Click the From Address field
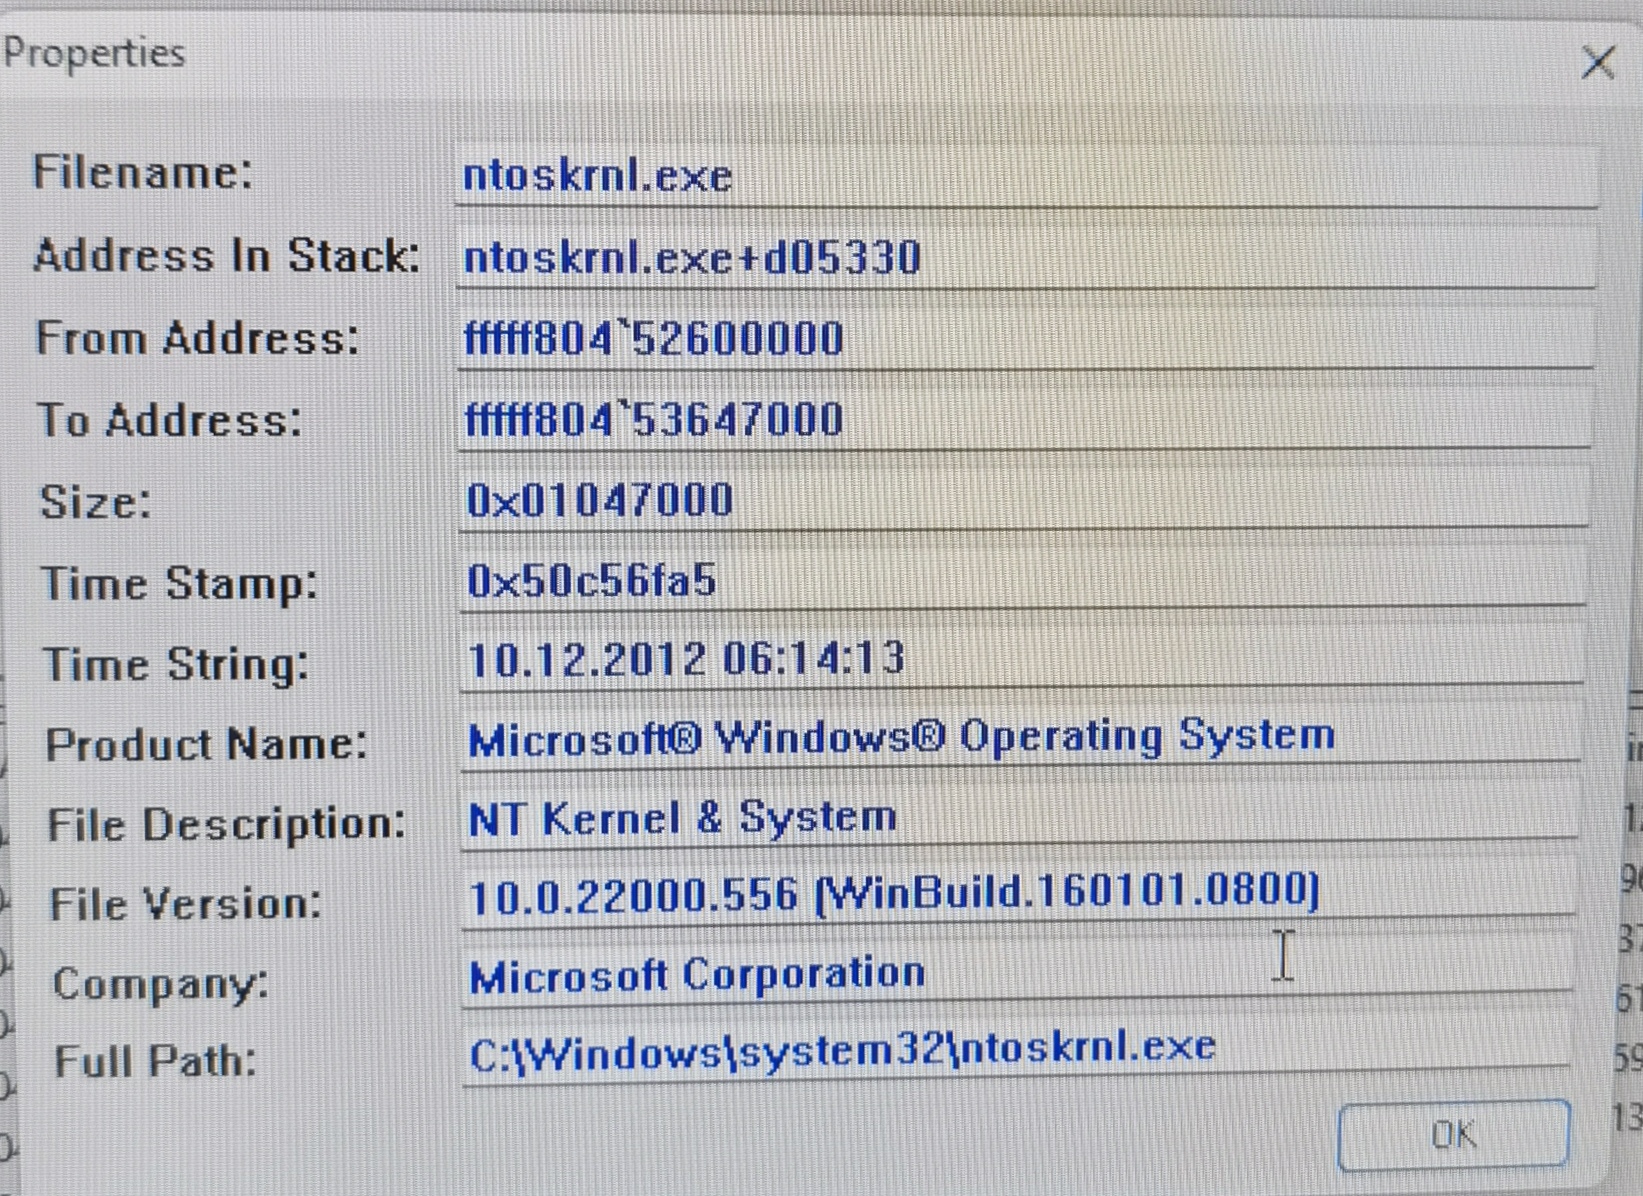 pyautogui.click(x=1025, y=339)
